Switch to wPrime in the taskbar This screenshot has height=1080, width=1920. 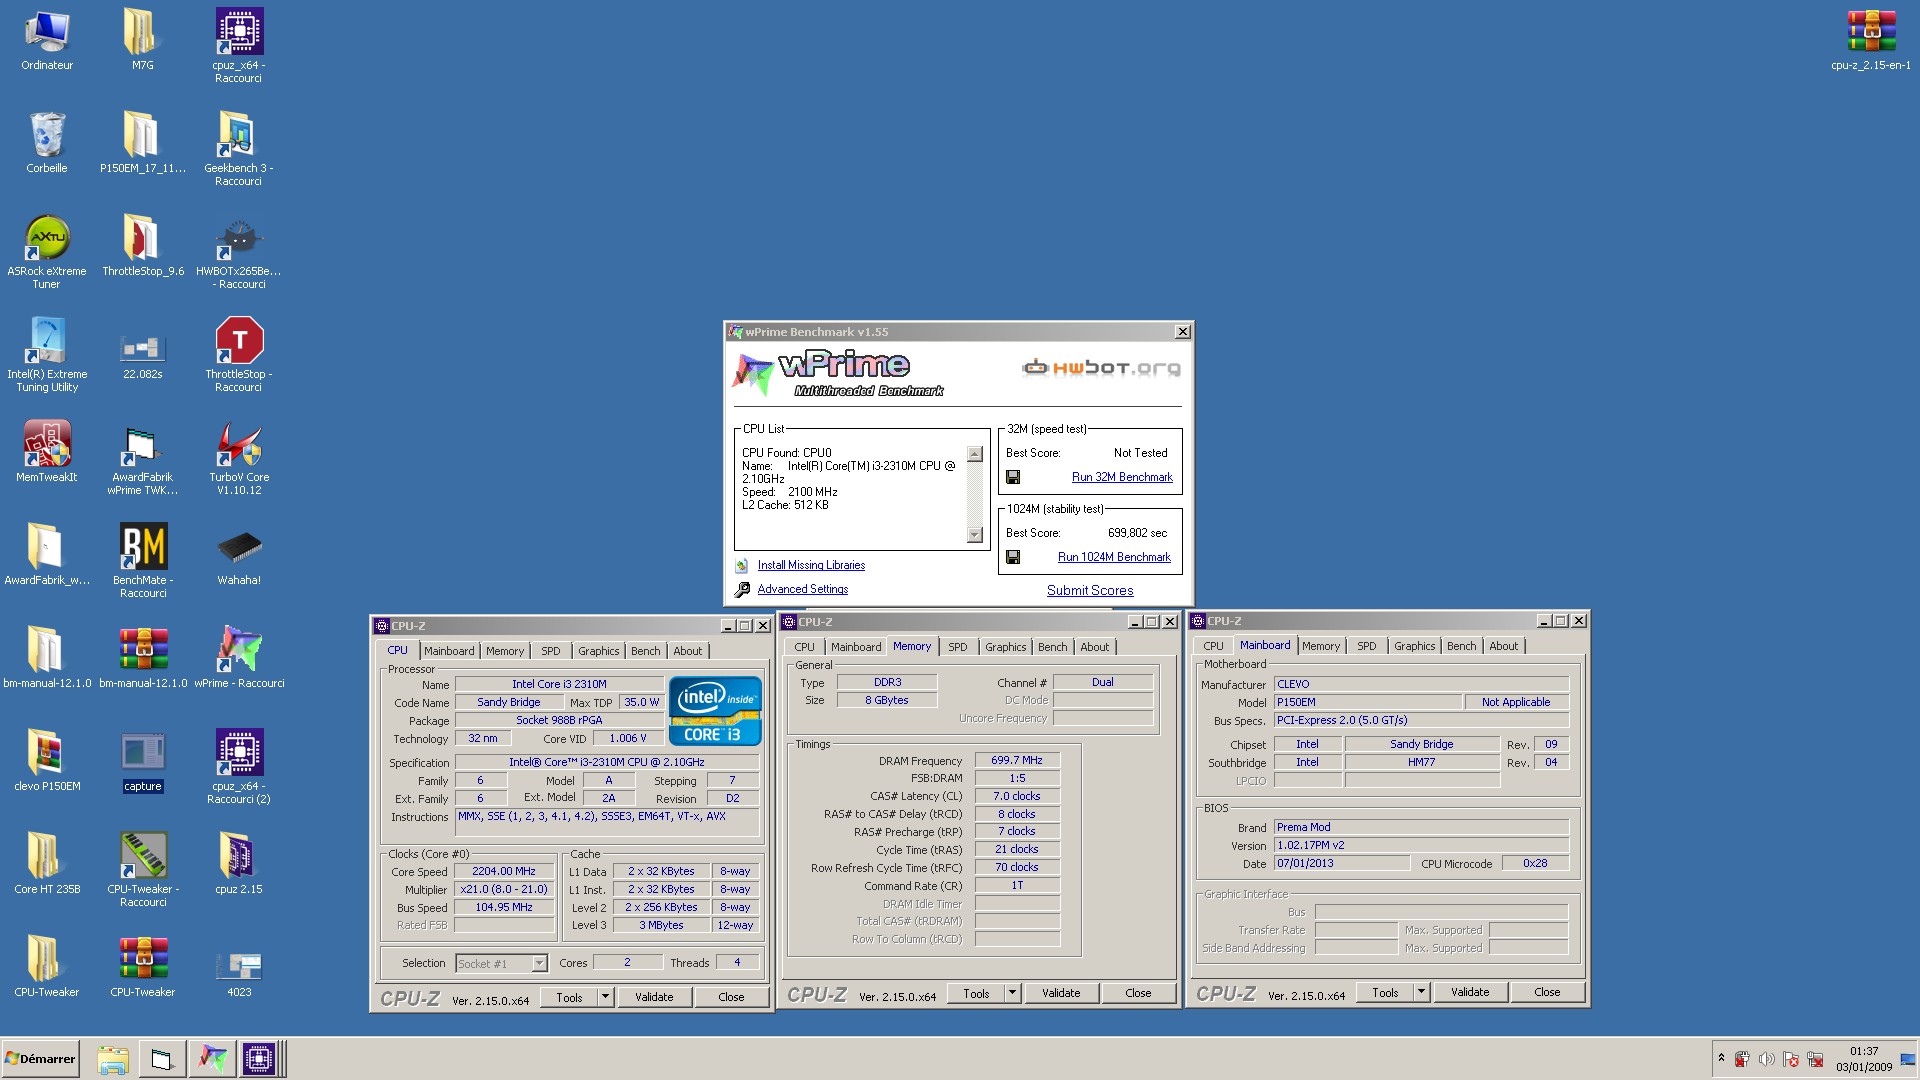click(x=211, y=1059)
